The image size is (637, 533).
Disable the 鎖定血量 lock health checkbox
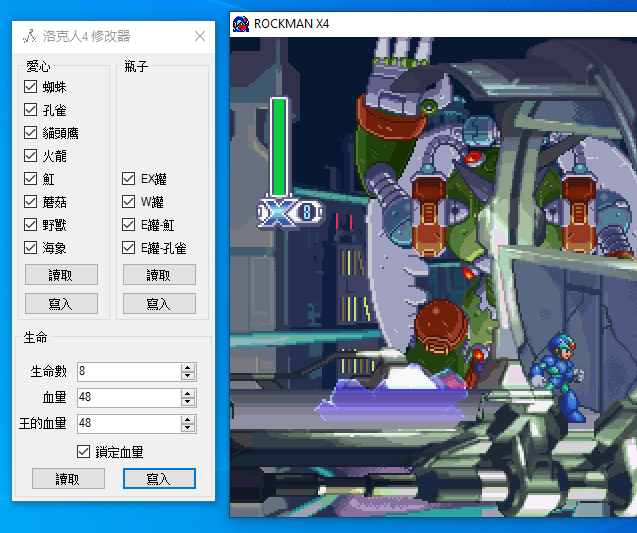pyautogui.click(x=83, y=451)
